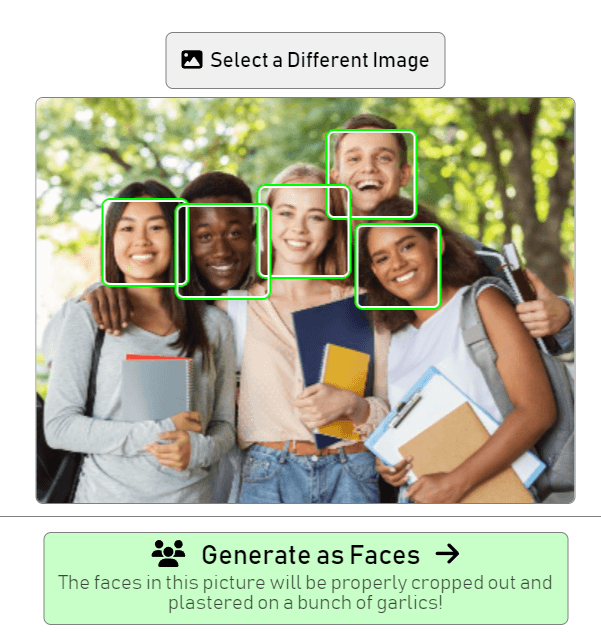
Task: Select the top laughing man's face box
Action: 371,174
